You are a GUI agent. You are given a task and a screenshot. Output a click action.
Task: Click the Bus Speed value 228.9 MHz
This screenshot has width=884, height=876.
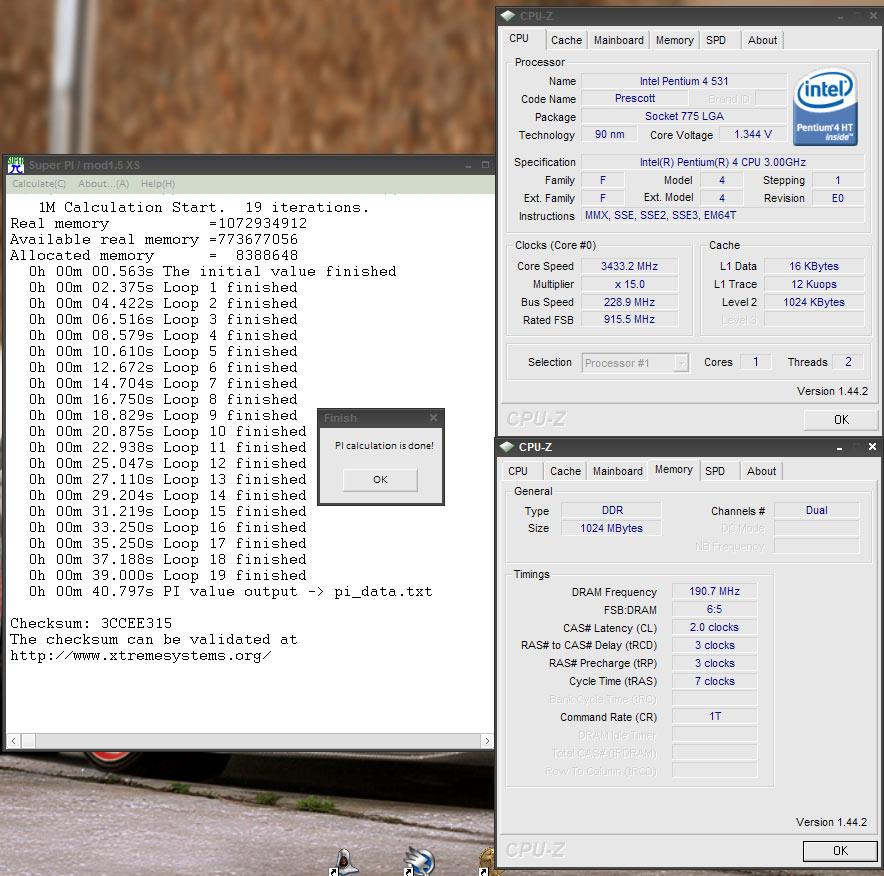(x=629, y=302)
